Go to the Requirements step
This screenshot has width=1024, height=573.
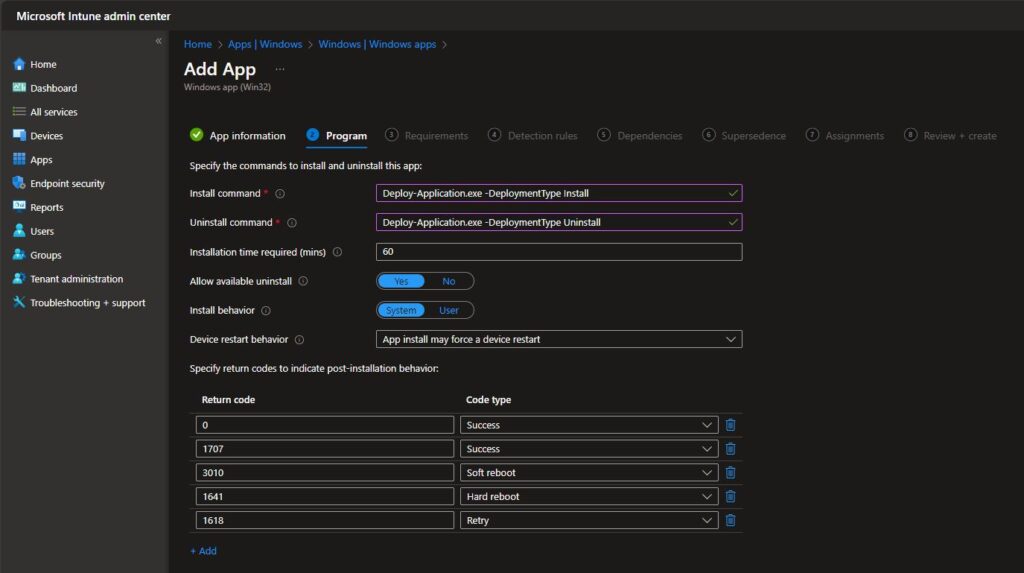pos(426,135)
